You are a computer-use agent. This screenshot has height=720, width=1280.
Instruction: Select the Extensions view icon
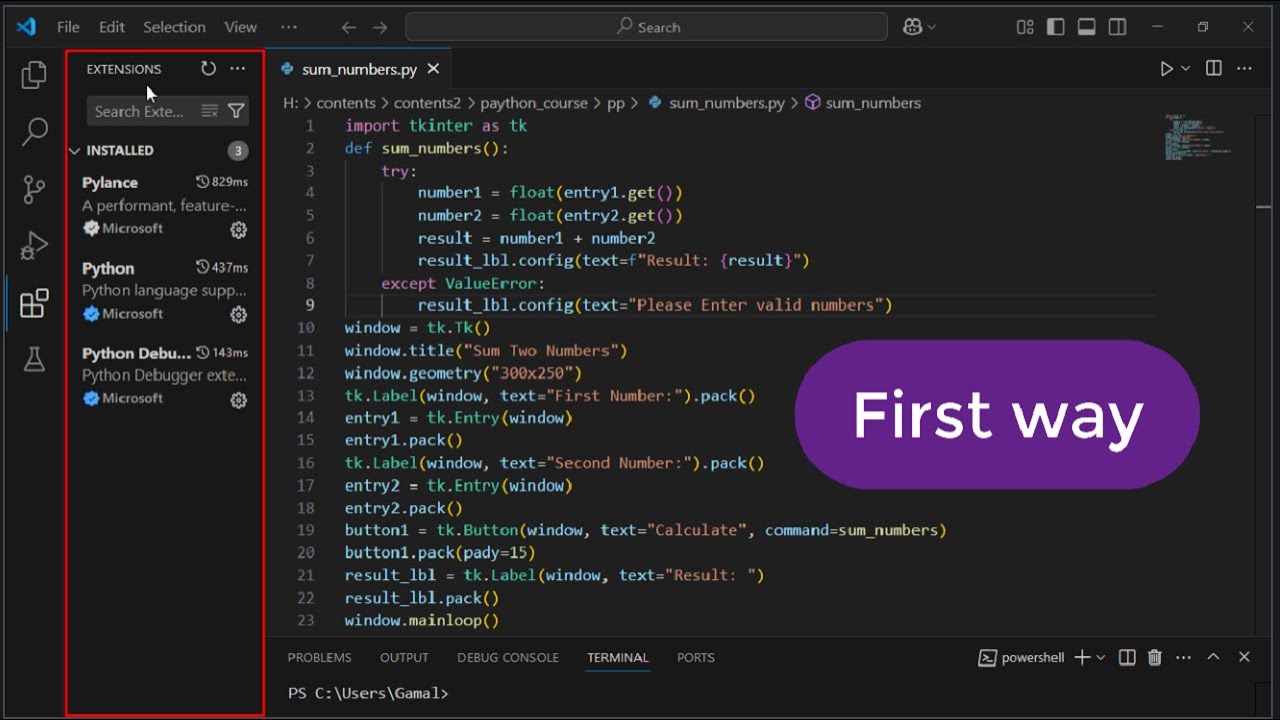click(x=34, y=302)
